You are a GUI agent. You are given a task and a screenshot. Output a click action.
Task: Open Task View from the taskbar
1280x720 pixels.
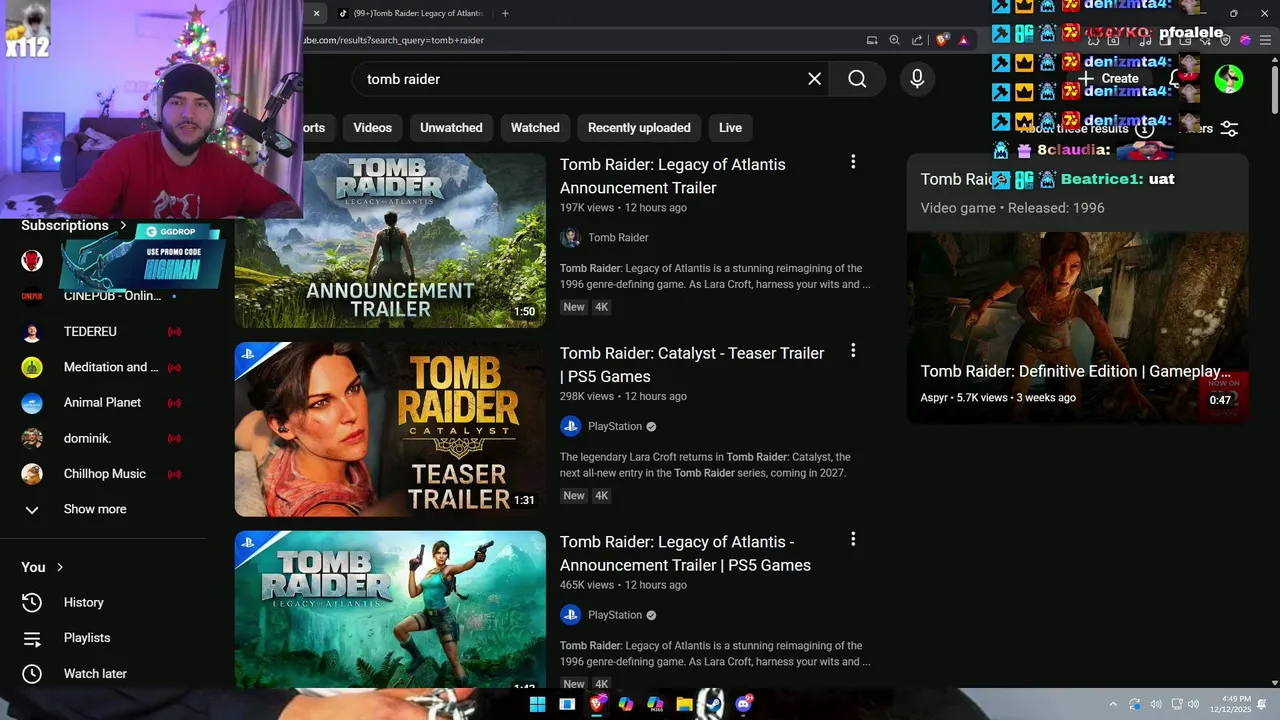(567, 704)
